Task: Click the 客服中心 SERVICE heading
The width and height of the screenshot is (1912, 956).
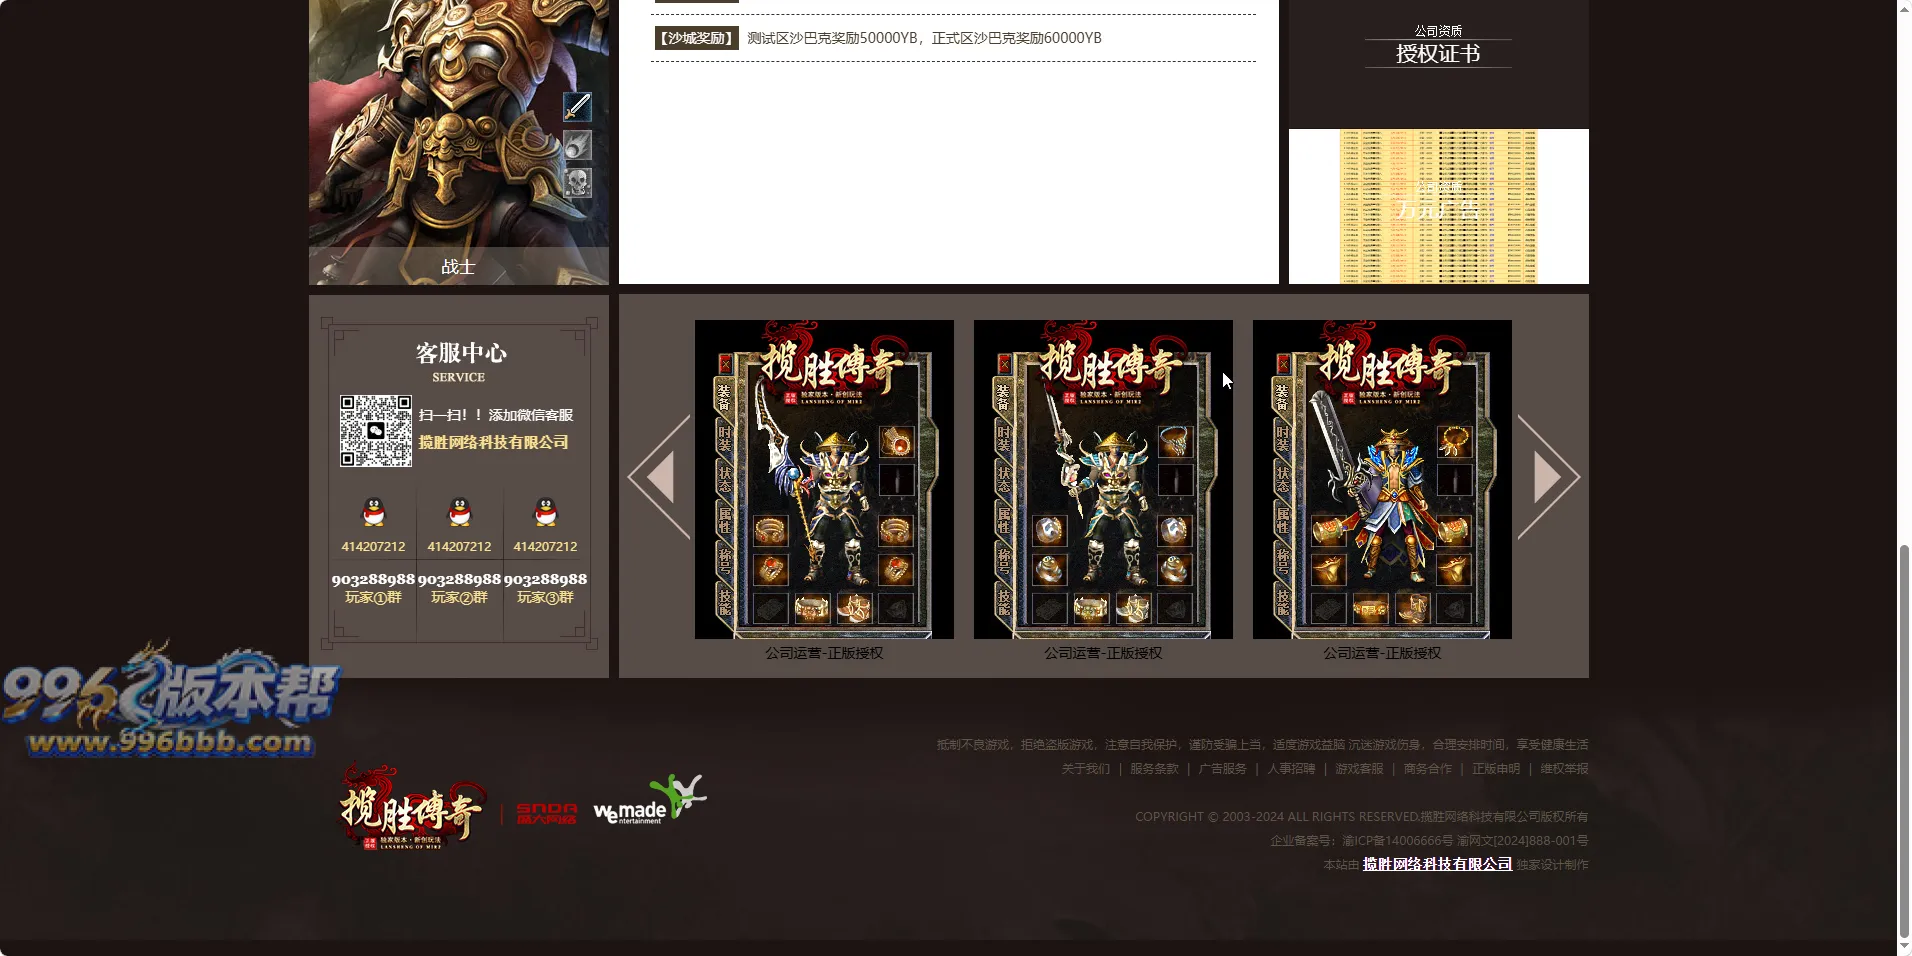Action: [460, 362]
